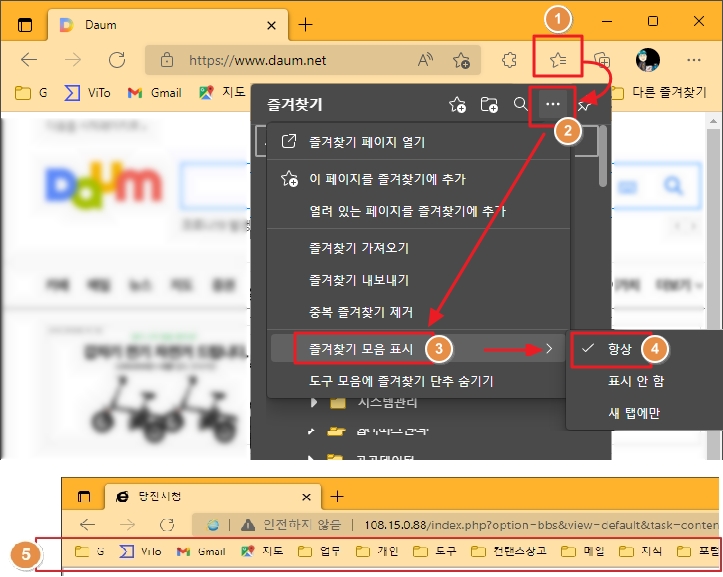Click the favorites panel scrollbar thumb
Image resolution: width=723 pixels, height=577 pixels.
(603, 156)
